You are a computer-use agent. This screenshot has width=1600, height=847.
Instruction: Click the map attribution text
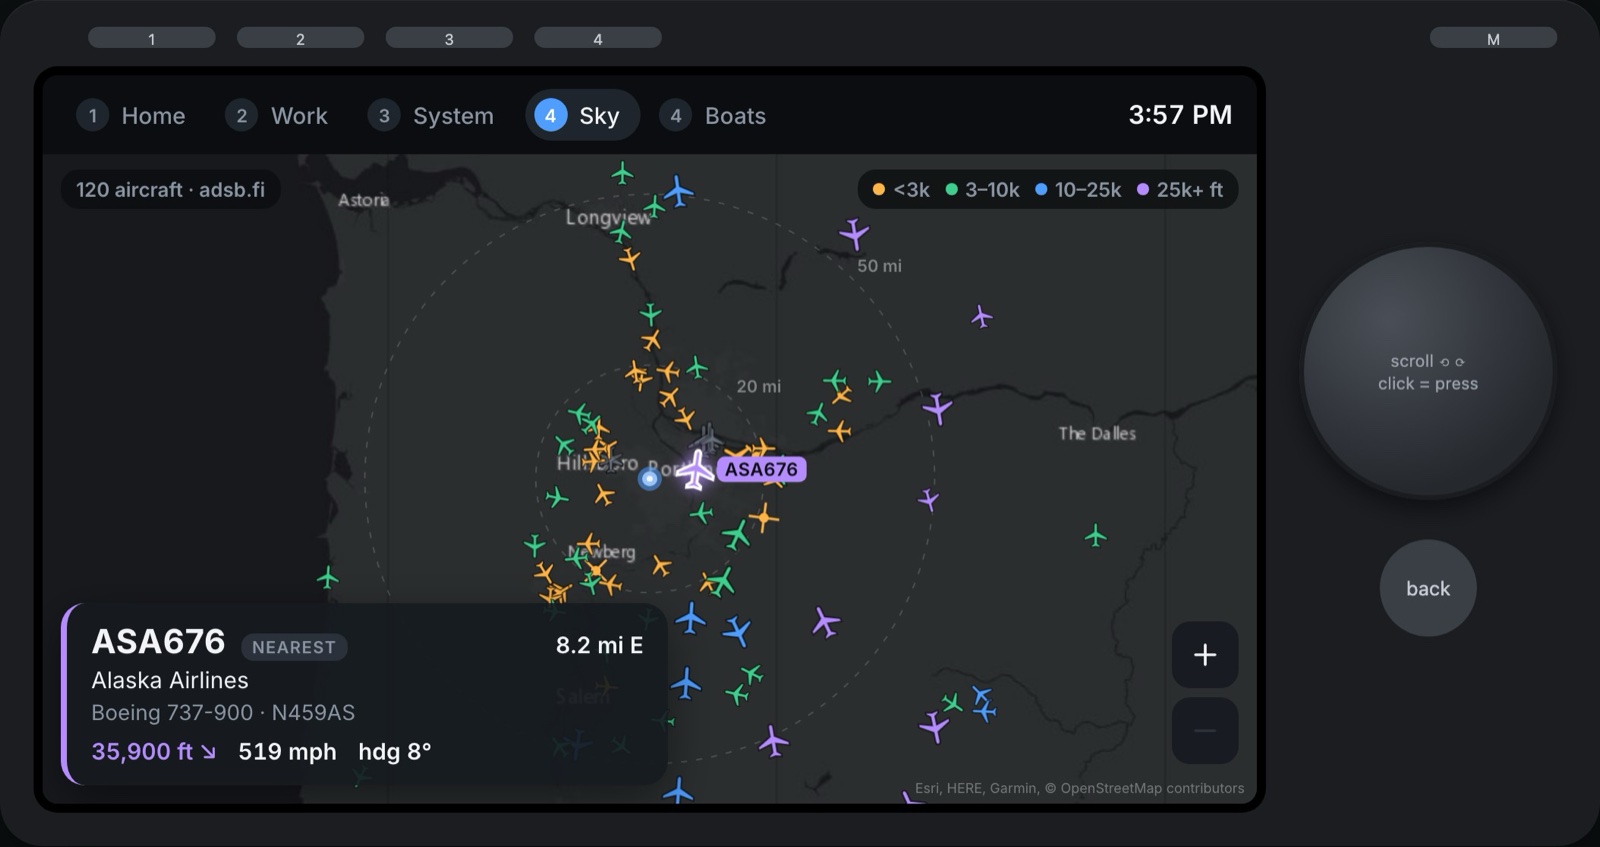point(1080,788)
